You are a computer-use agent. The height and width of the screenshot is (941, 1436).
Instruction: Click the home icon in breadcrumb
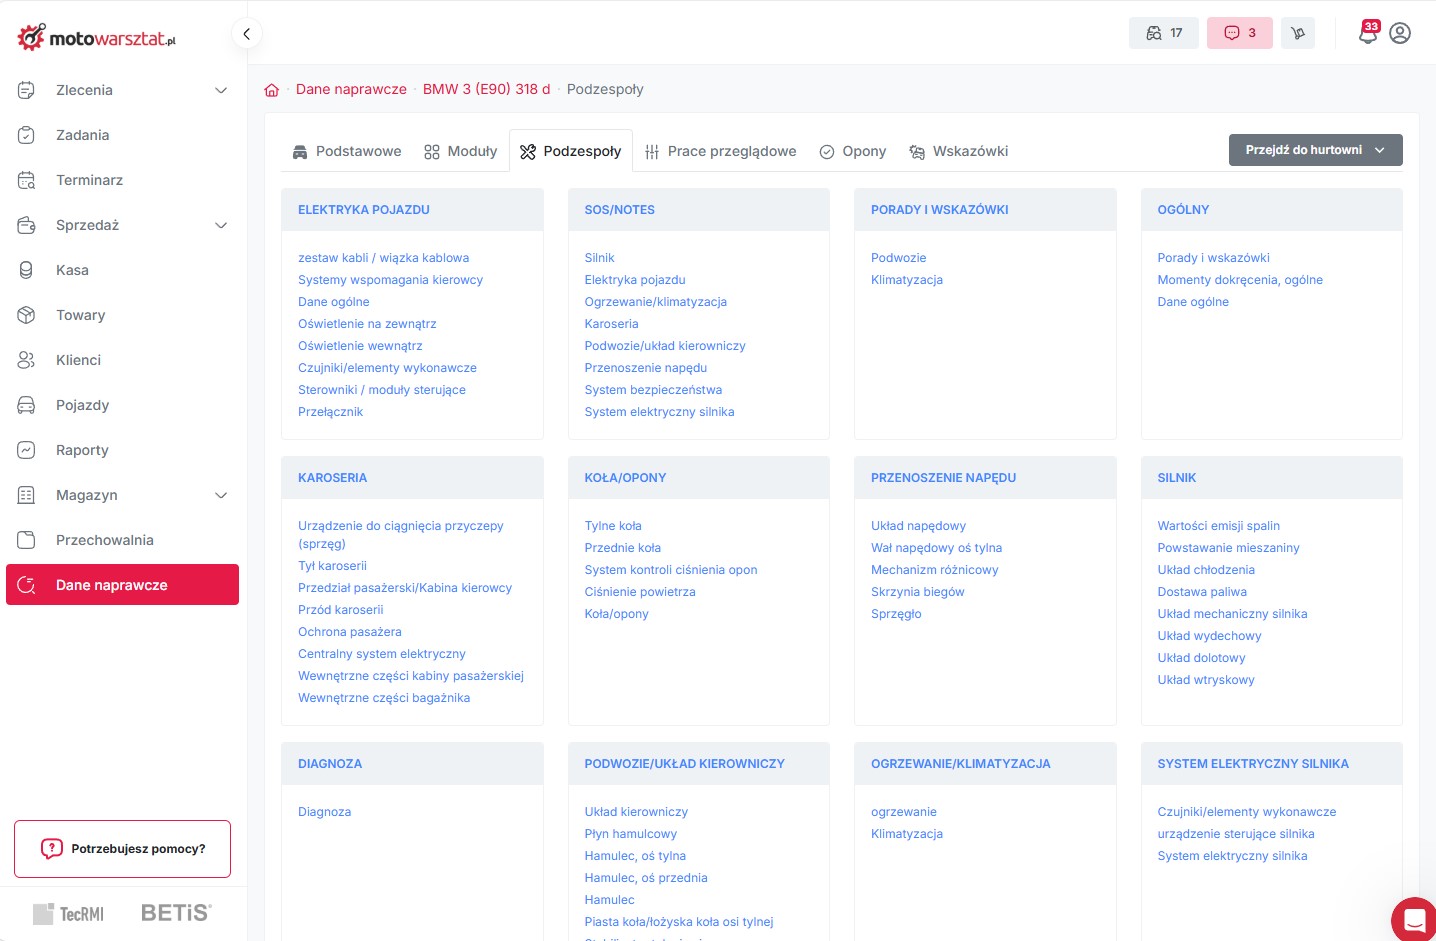pyautogui.click(x=271, y=90)
